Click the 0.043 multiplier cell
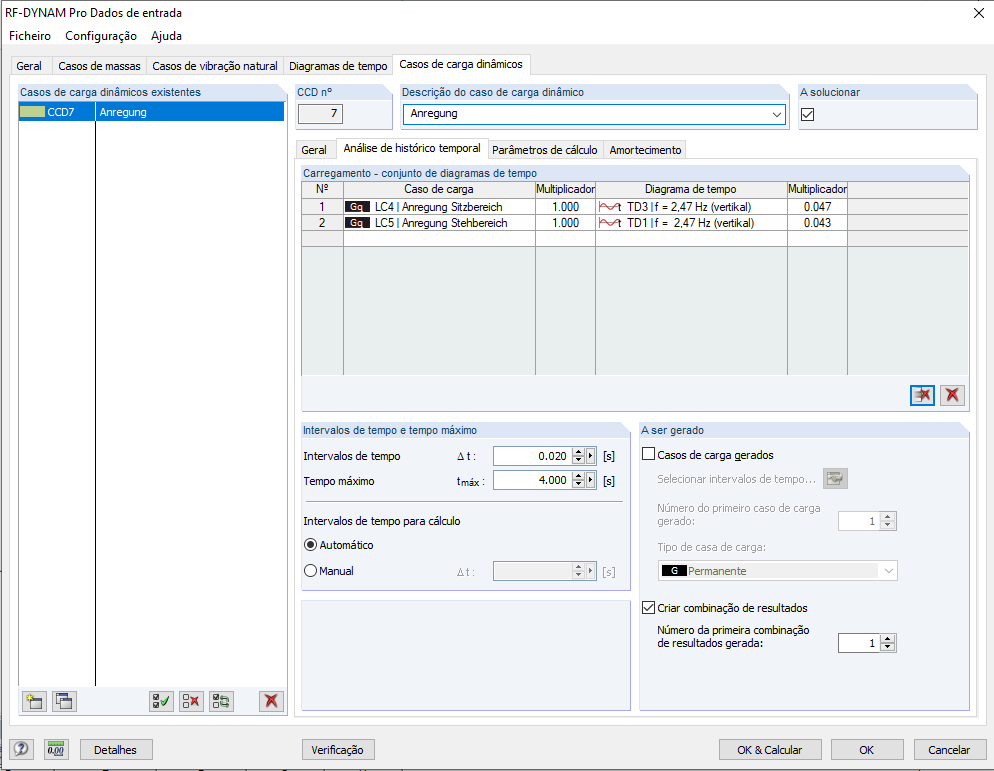994x771 pixels. pos(817,223)
